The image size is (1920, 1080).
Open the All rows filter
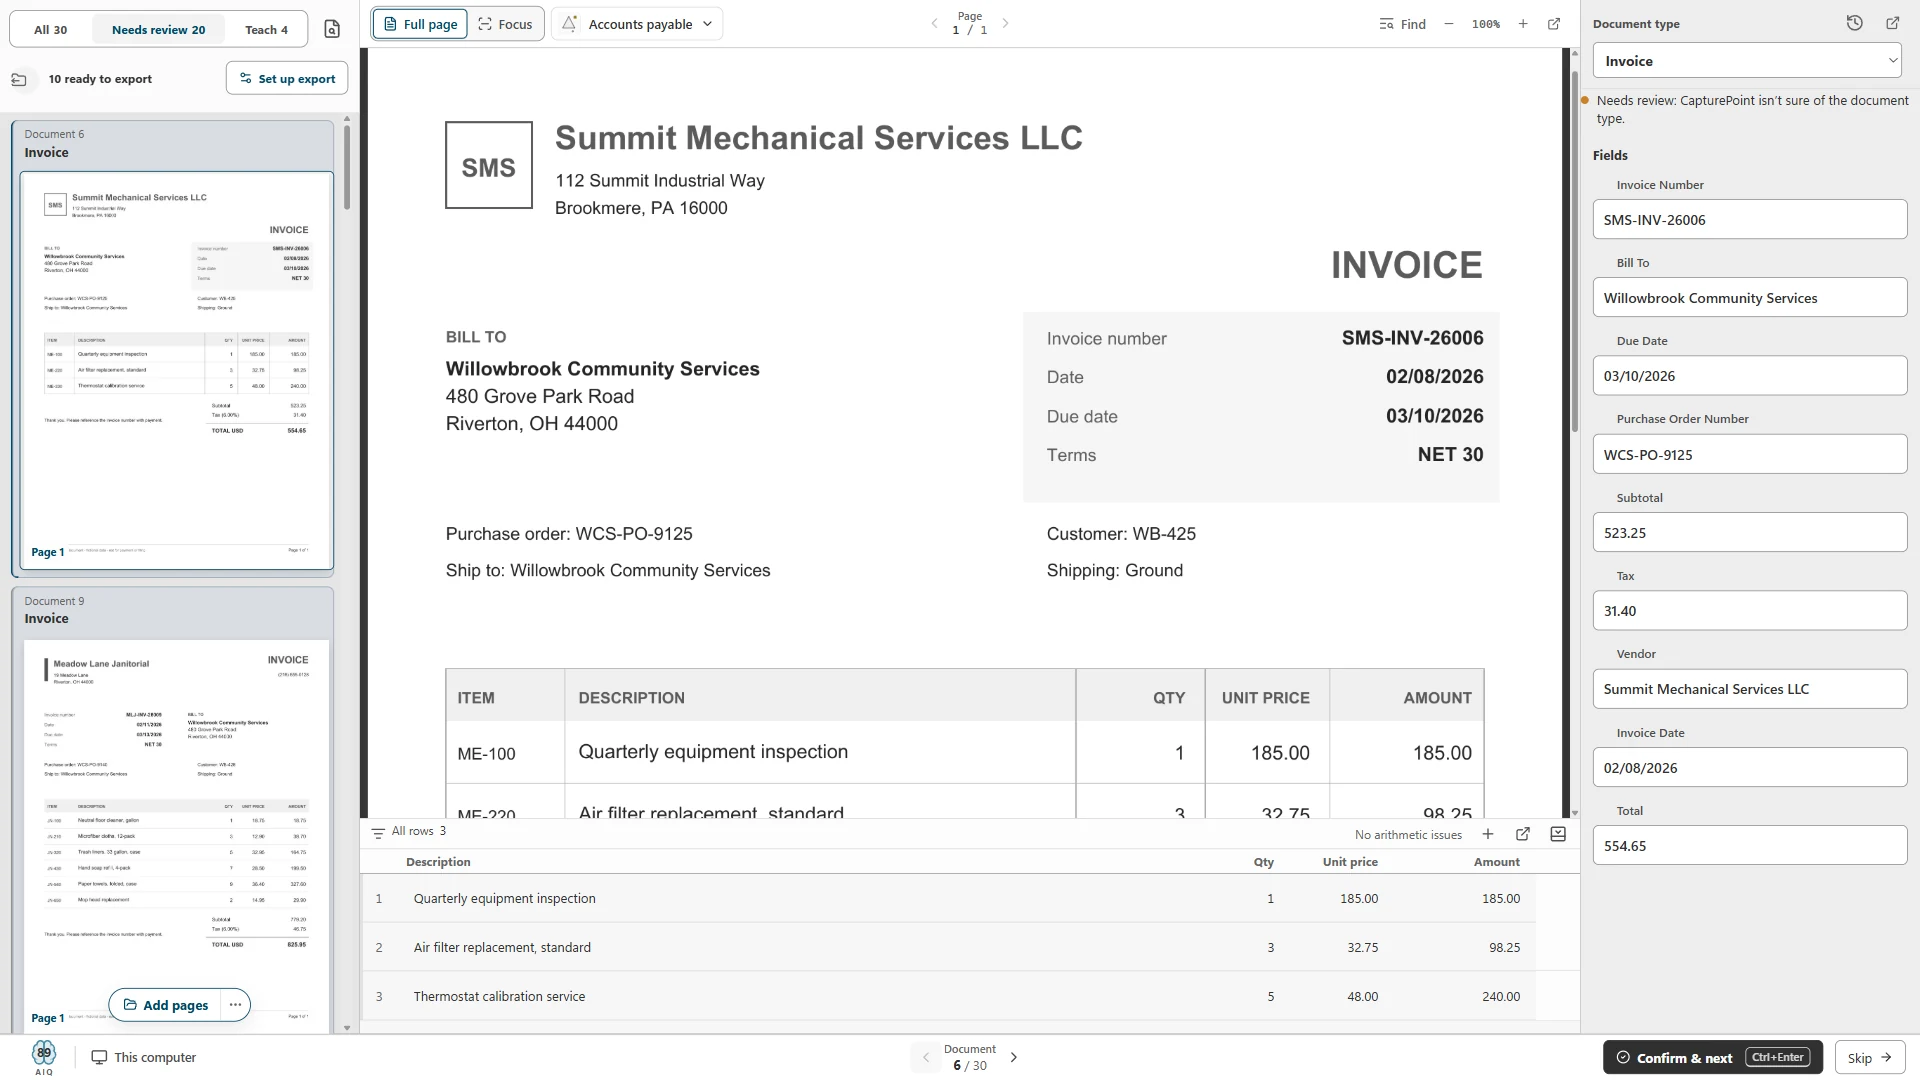pyautogui.click(x=409, y=832)
